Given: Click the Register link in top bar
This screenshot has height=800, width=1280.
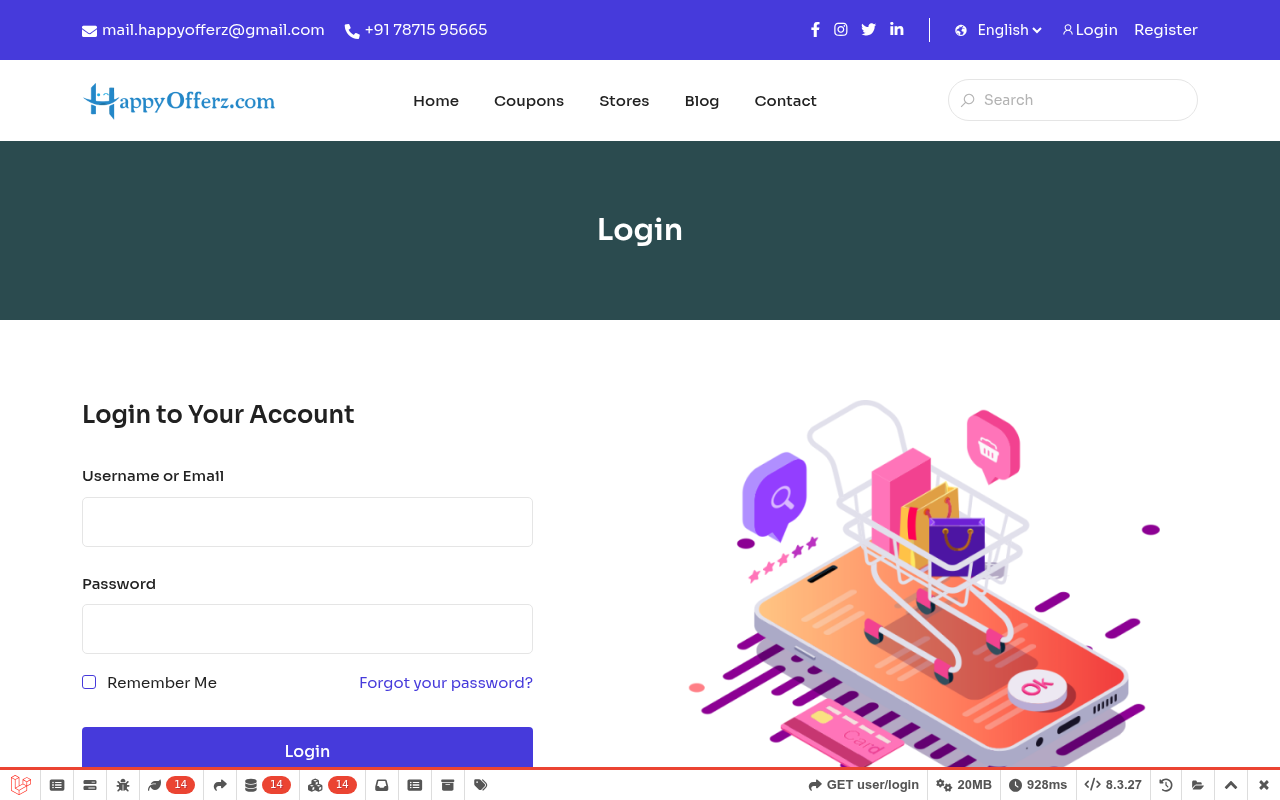Looking at the screenshot, I should [x=1165, y=30].
